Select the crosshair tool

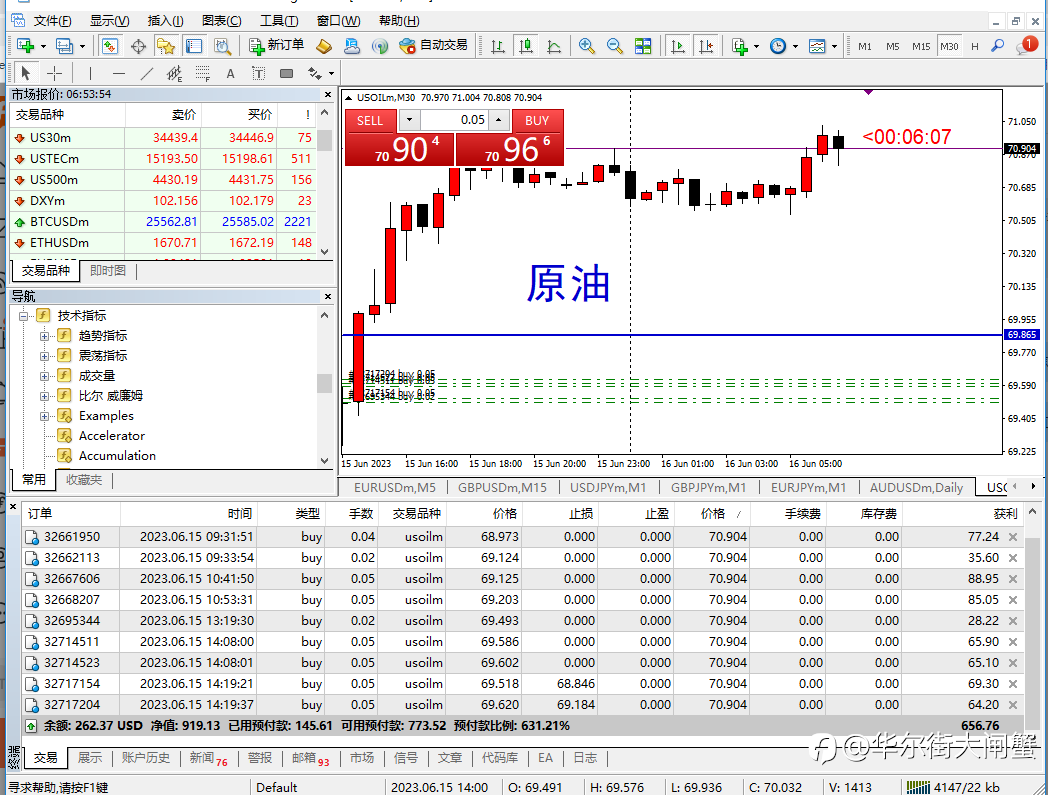pos(55,73)
